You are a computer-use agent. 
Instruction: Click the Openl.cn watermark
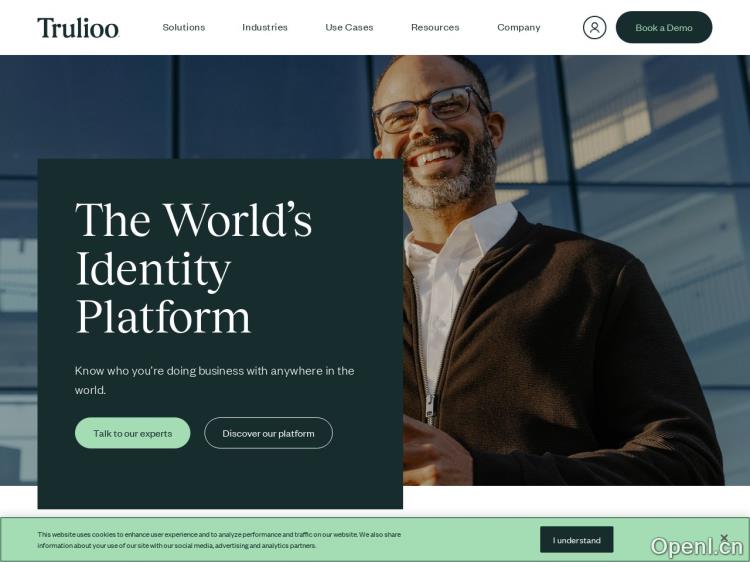[x=697, y=547]
